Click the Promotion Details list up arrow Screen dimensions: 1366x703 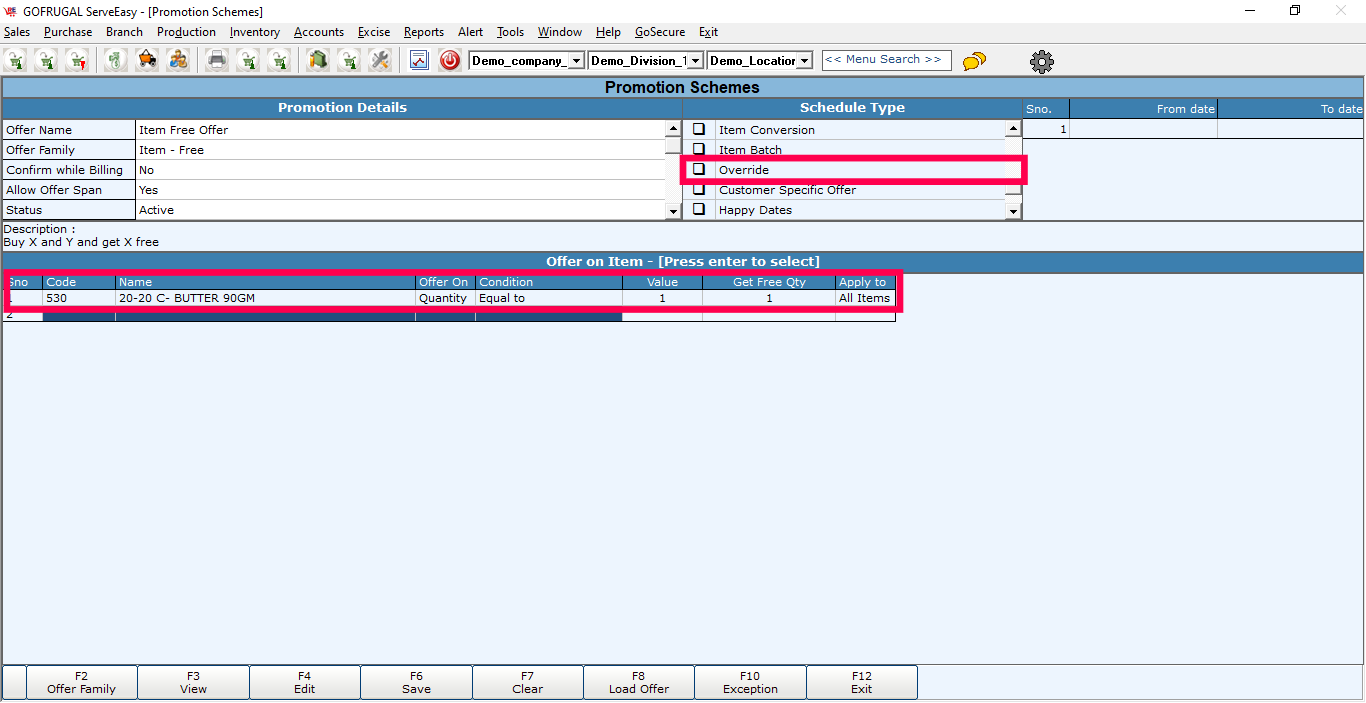(674, 129)
